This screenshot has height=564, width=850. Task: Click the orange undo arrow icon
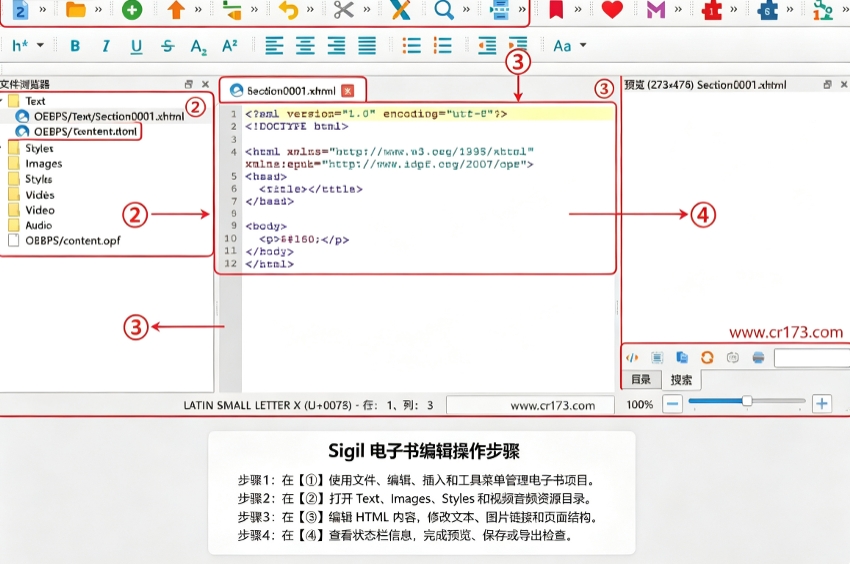(x=288, y=10)
